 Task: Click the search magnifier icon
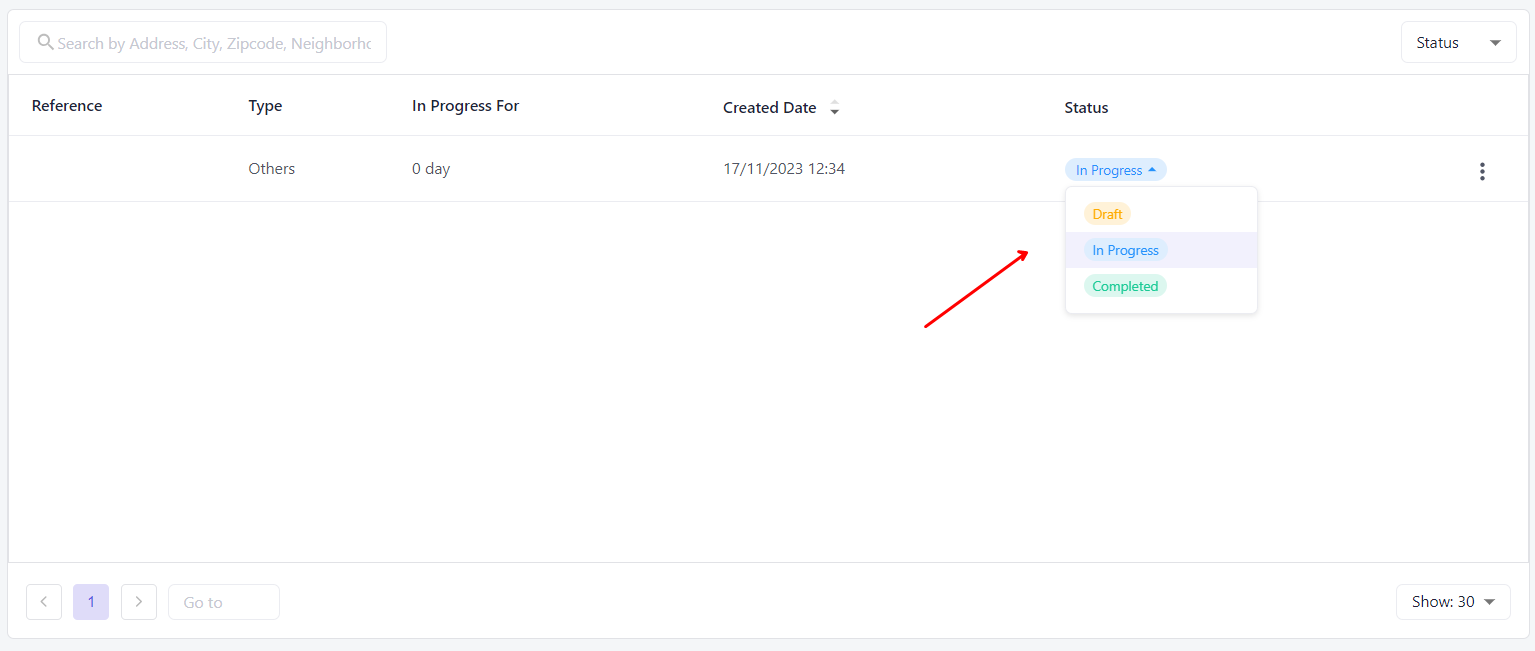(x=45, y=42)
